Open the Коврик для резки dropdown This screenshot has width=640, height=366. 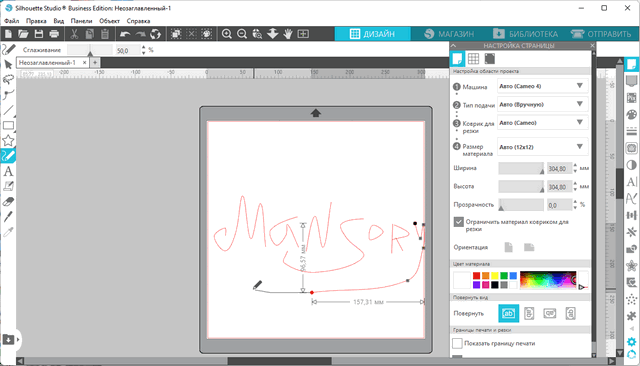542,122
